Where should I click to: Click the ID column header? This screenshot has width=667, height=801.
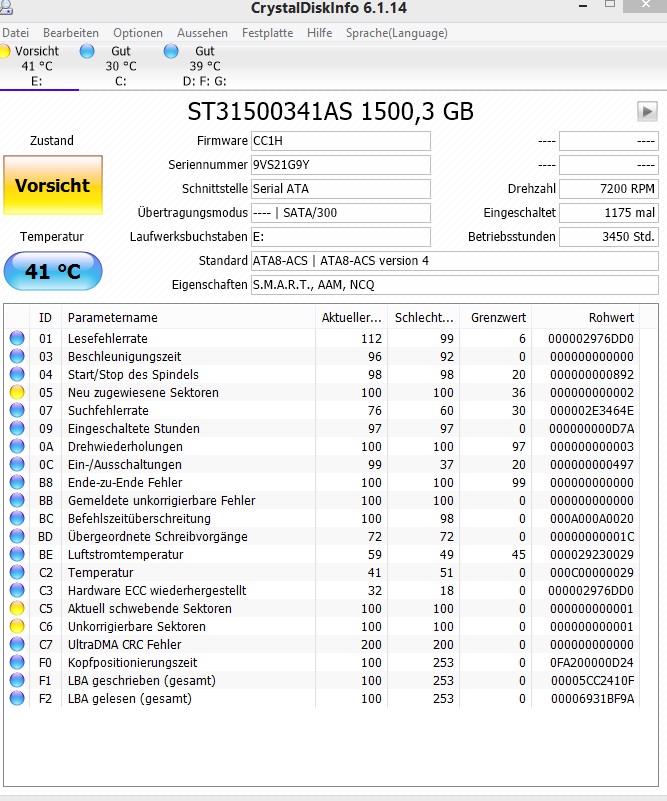click(x=45, y=318)
